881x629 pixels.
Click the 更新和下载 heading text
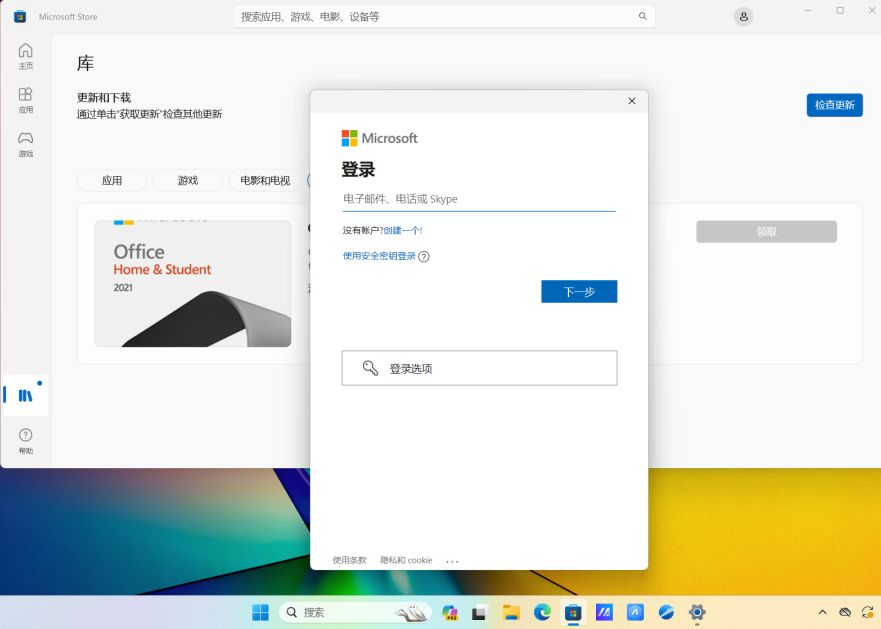click(x=104, y=97)
